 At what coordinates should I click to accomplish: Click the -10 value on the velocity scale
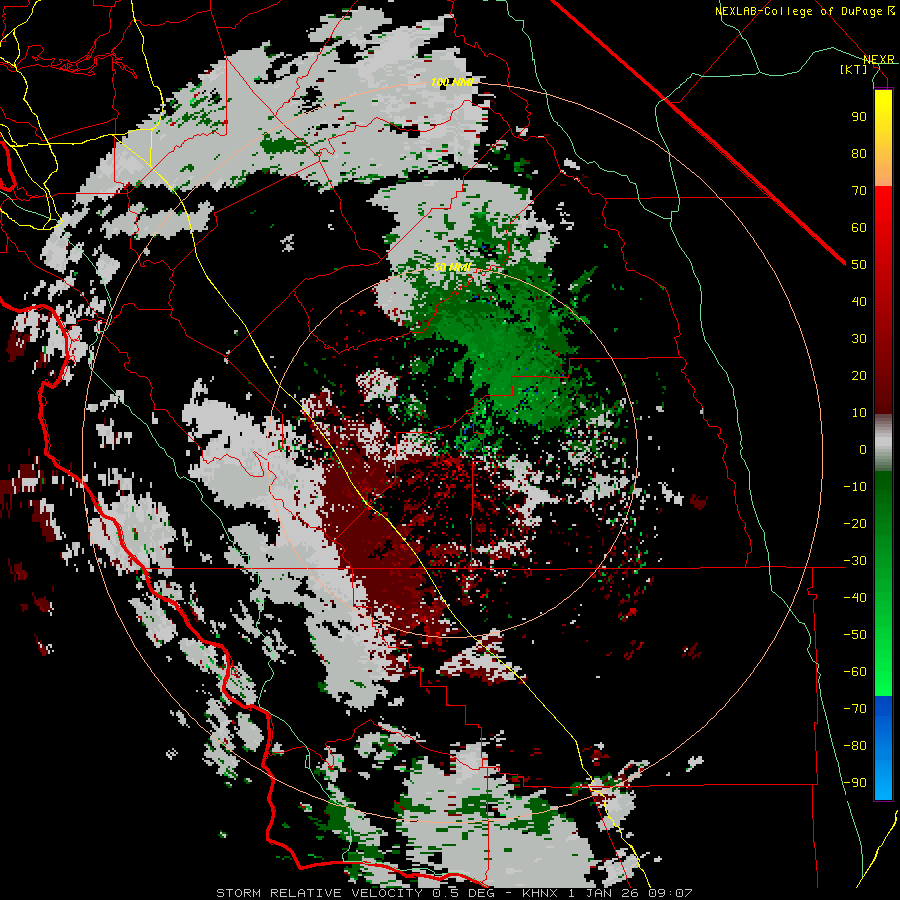[x=855, y=487]
